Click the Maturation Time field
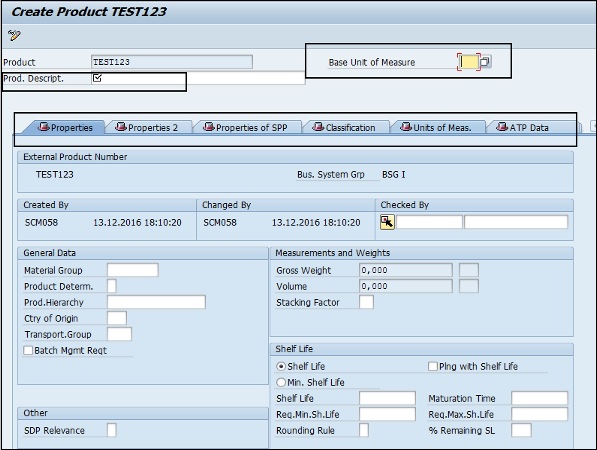The height and width of the screenshot is (450, 597). coord(540,398)
